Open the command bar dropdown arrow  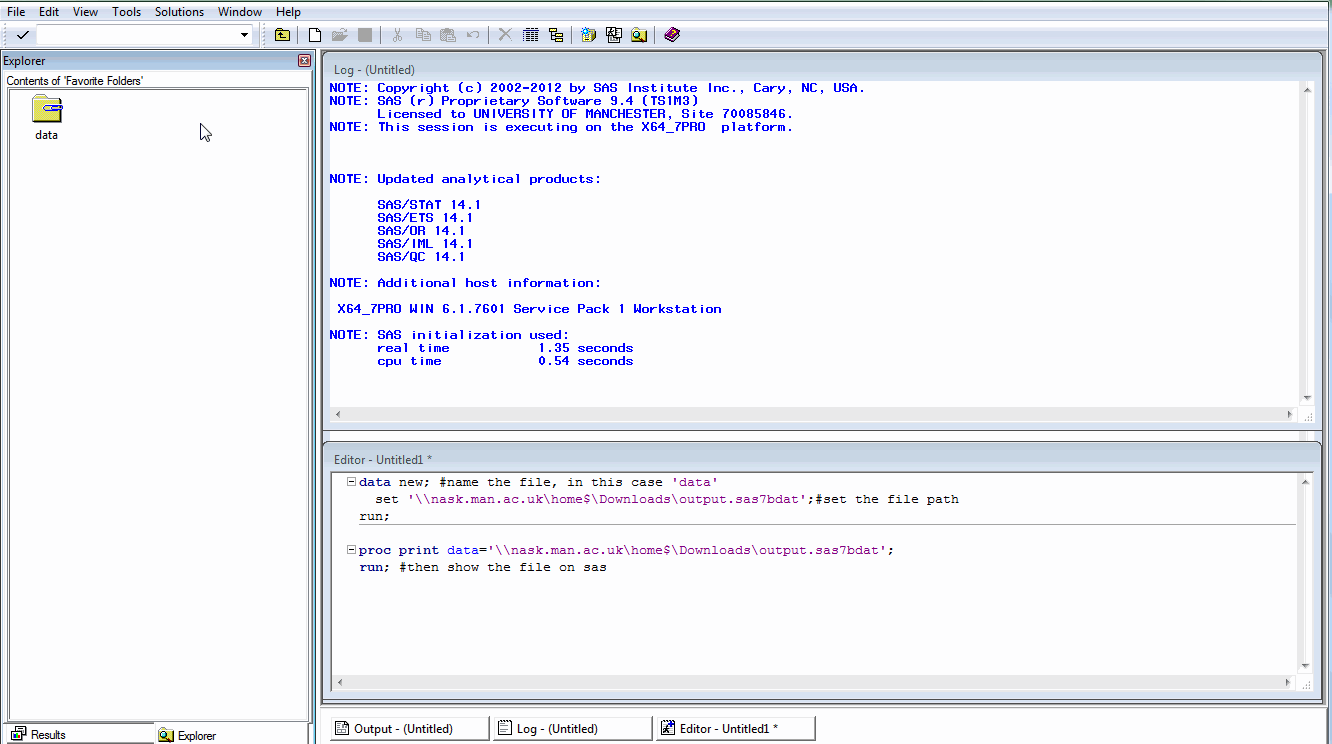pyautogui.click(x=243, y=34)
